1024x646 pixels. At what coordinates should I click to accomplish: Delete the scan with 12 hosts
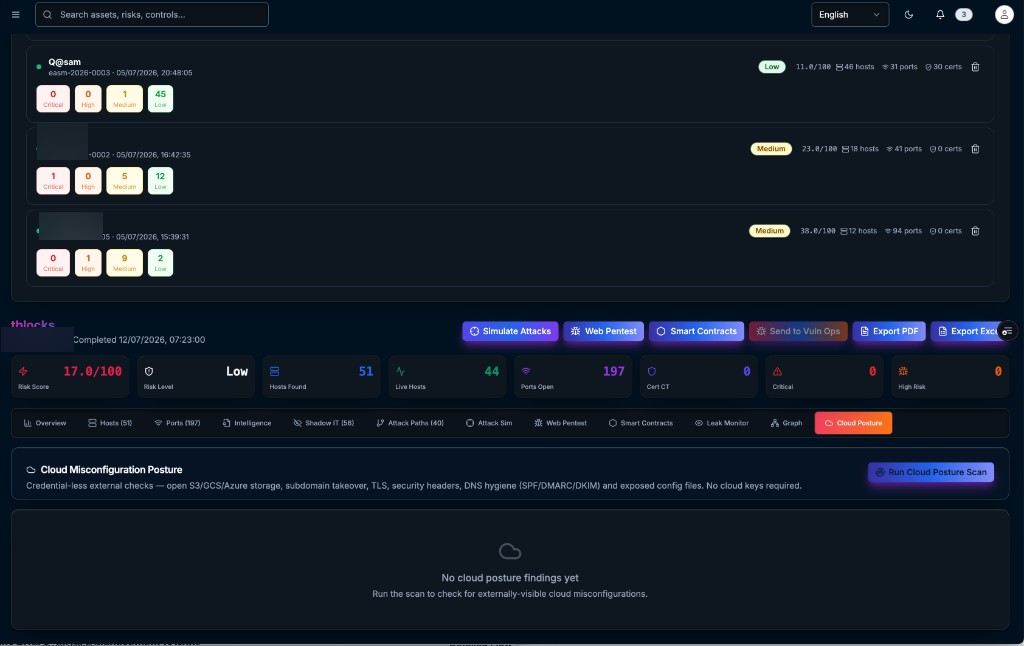975,231
